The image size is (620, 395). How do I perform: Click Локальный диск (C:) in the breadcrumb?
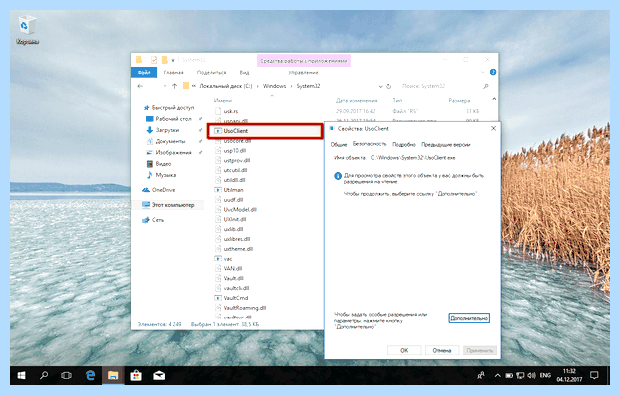click(x=225, y=86)
